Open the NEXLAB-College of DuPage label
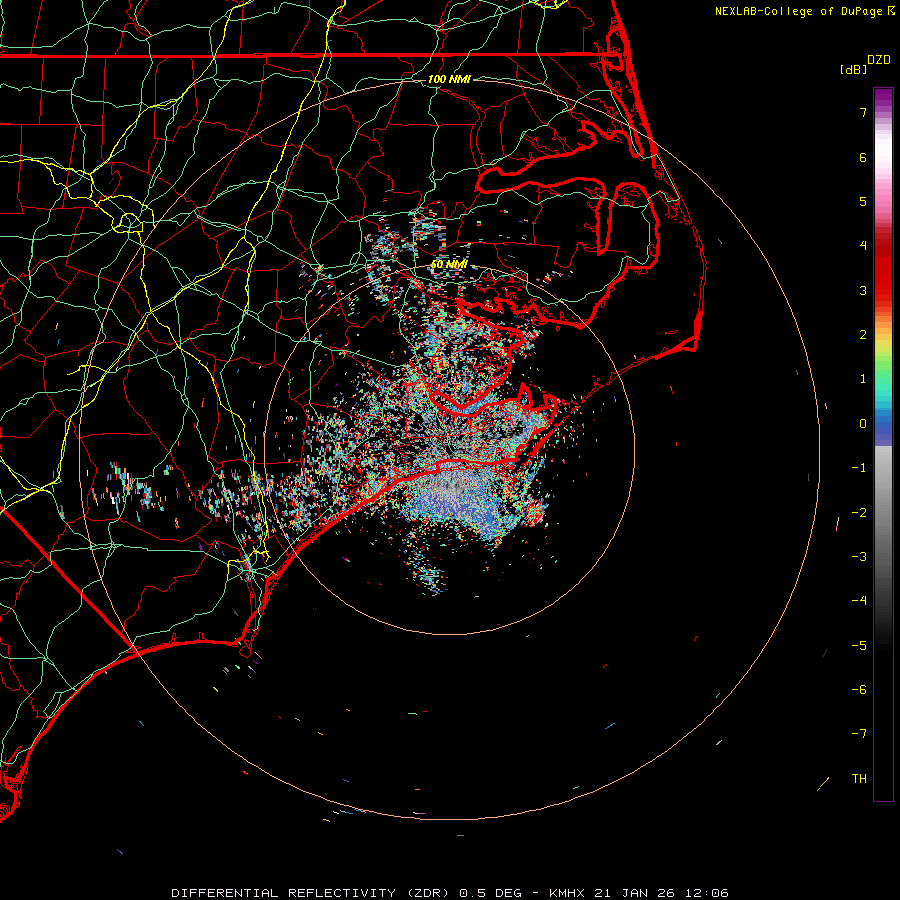The height and width of the screenshot is (900, 900). click(x=799, y=11)
